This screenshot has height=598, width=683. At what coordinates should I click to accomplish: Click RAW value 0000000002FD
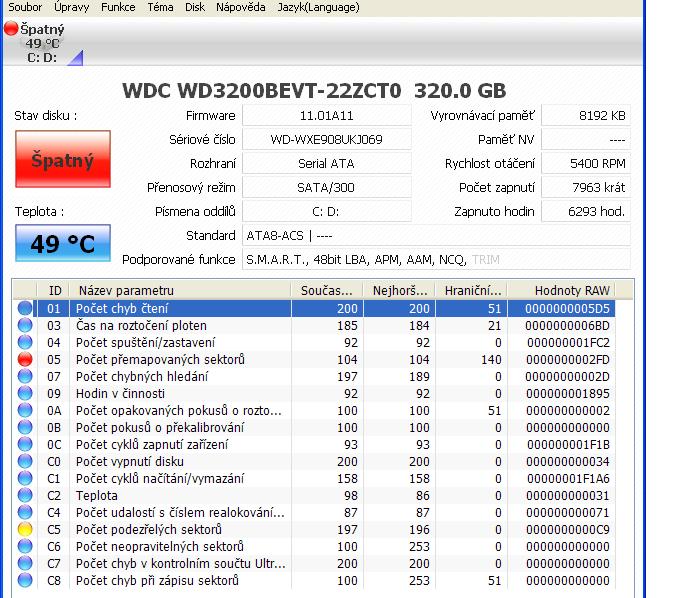[x=568, y=359]
